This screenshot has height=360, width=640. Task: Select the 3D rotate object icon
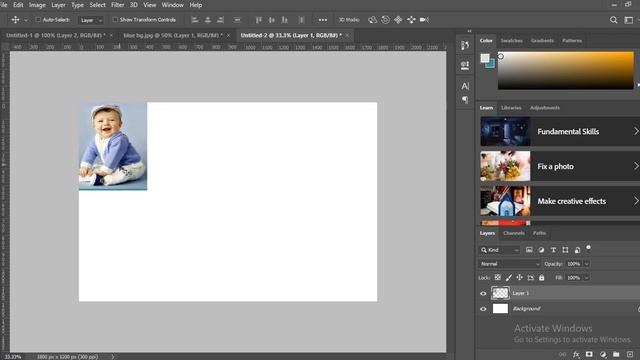click(372, 20)
